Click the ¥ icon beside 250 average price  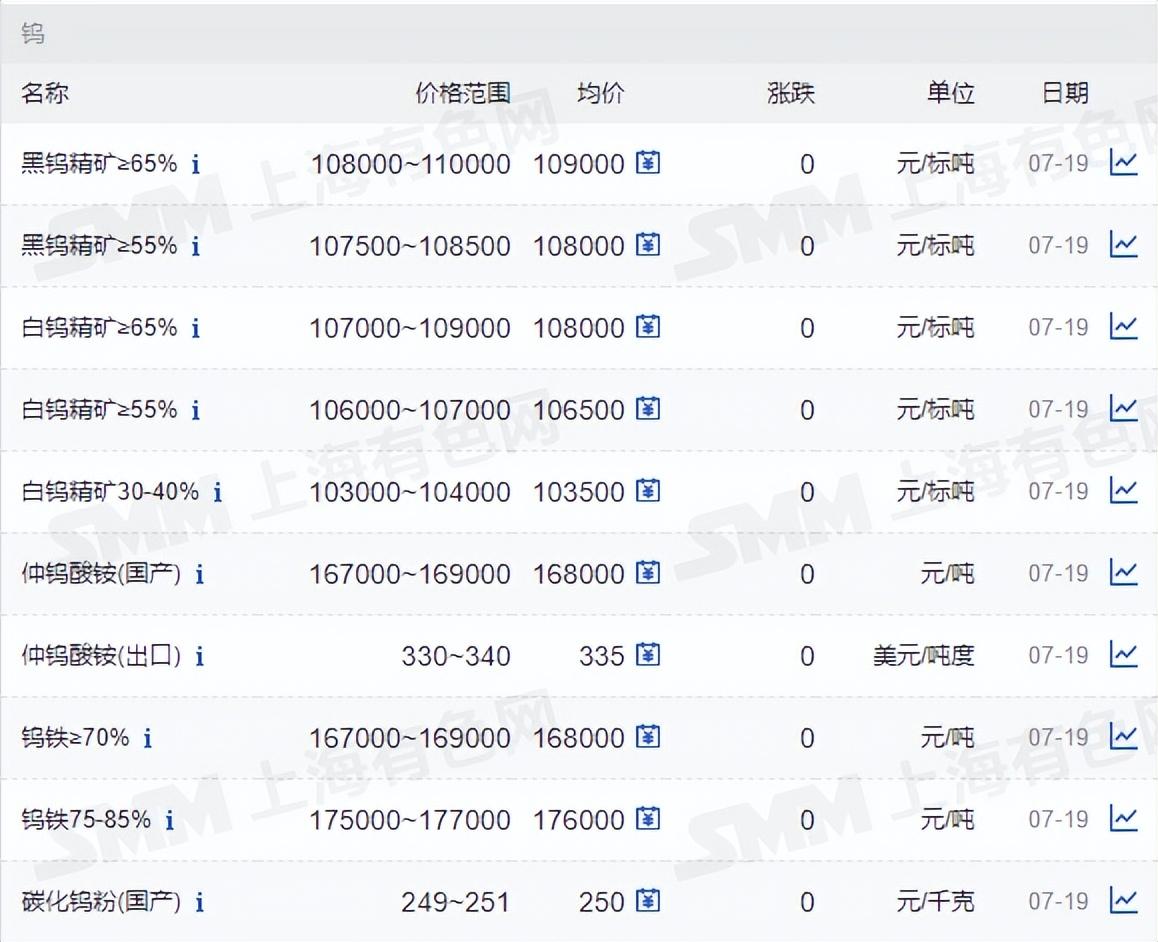click(648, 901)
